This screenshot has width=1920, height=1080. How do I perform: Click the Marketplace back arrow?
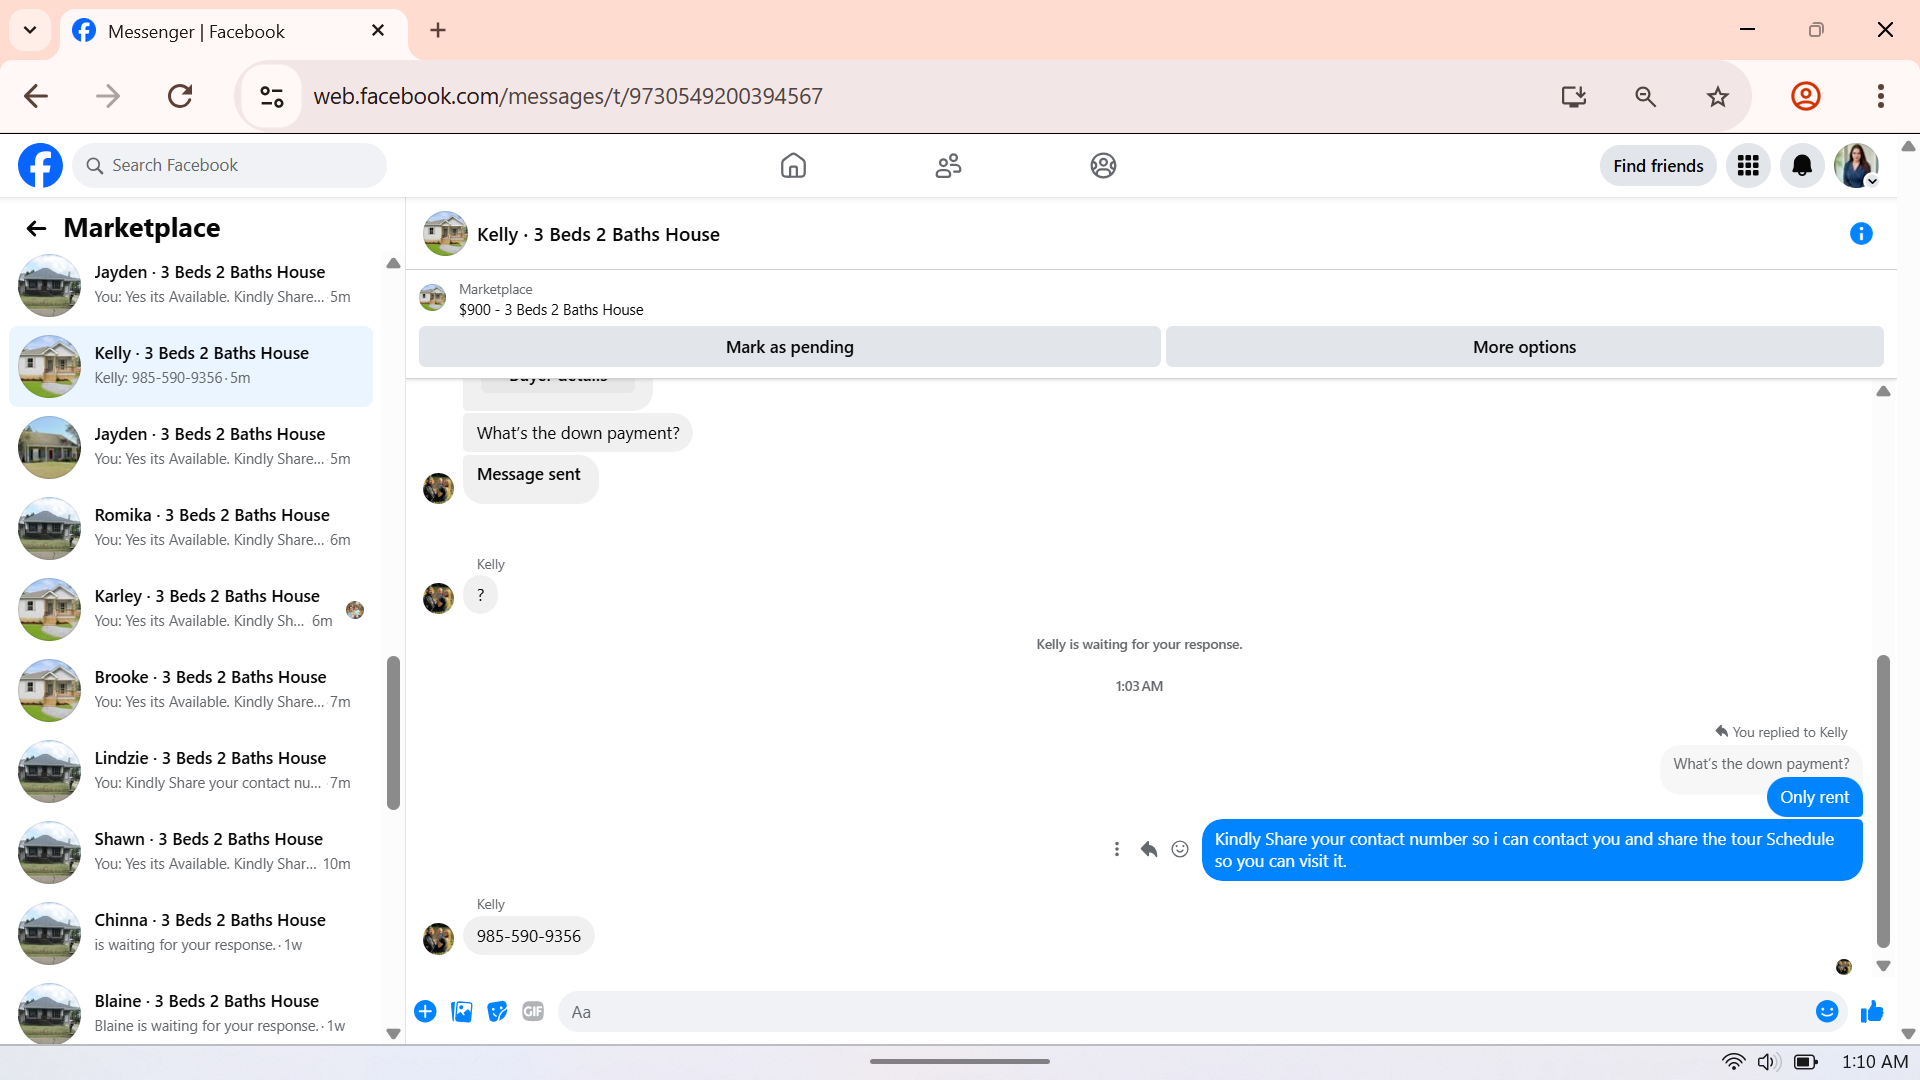[36, 228]
